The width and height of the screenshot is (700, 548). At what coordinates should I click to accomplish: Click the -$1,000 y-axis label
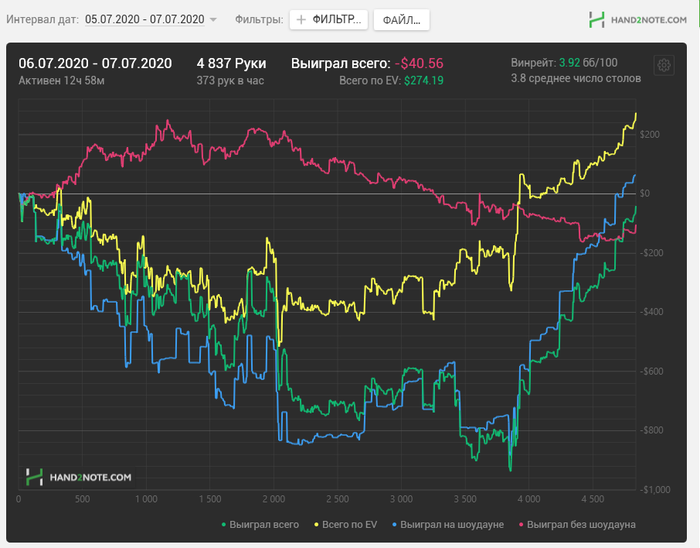pyautogui.click(x=655, y=490)
